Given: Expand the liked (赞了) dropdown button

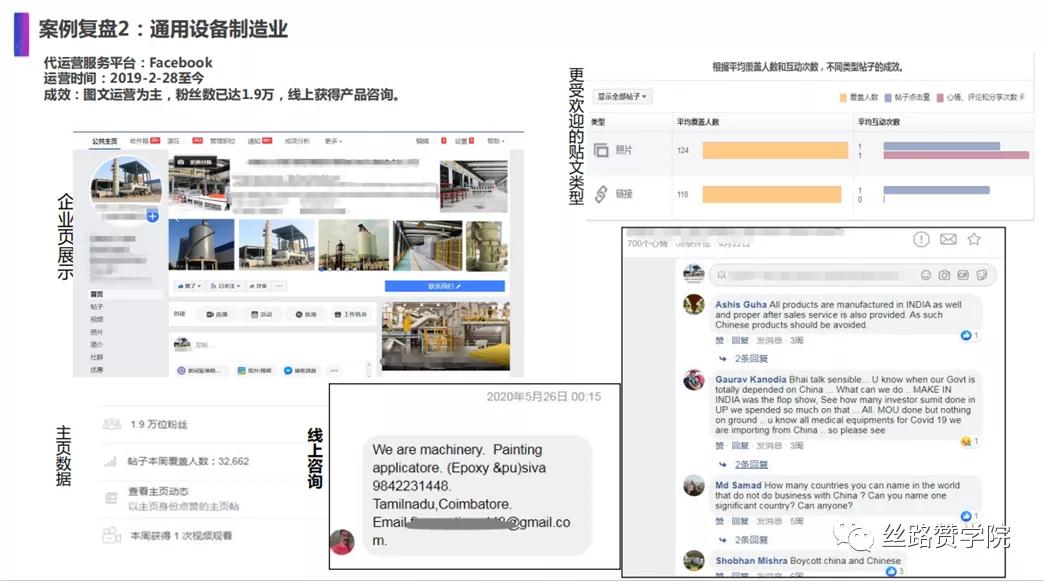Looking at the screenshot, I should [189, 286].
